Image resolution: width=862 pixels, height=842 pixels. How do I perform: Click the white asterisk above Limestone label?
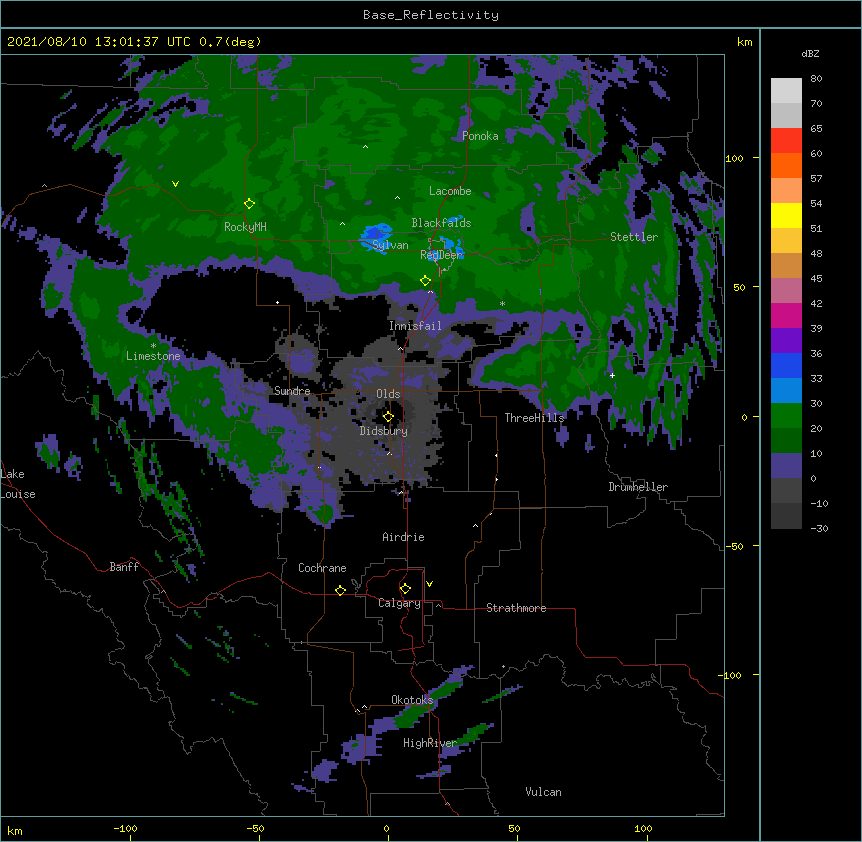click(153, 346)
